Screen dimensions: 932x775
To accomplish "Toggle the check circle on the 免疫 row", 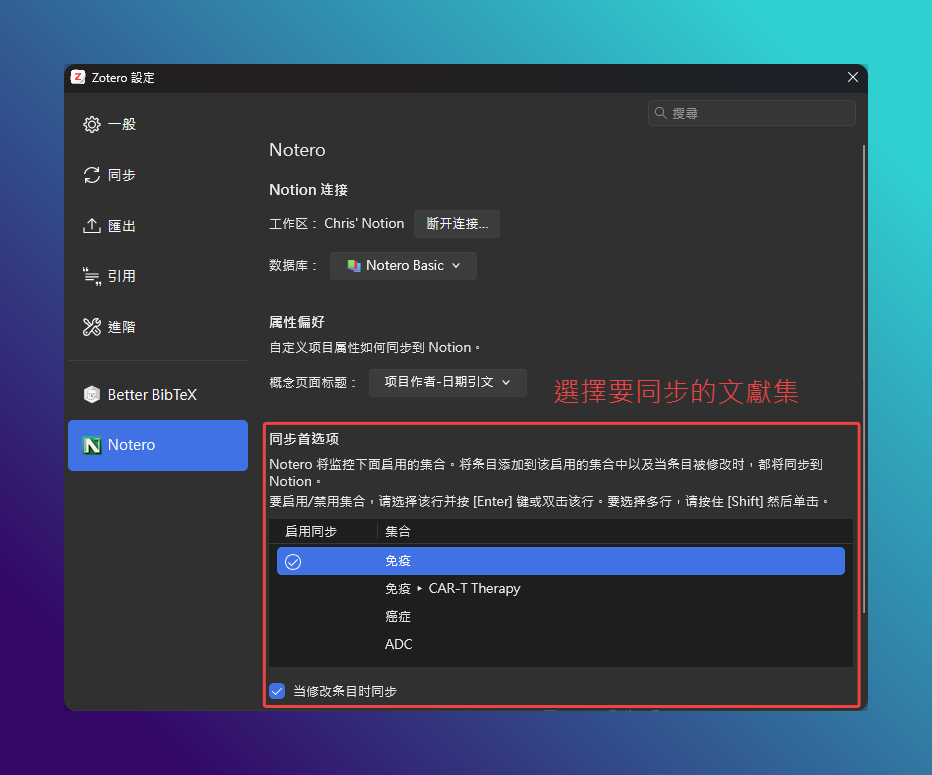I will click(x=293, y=562).
